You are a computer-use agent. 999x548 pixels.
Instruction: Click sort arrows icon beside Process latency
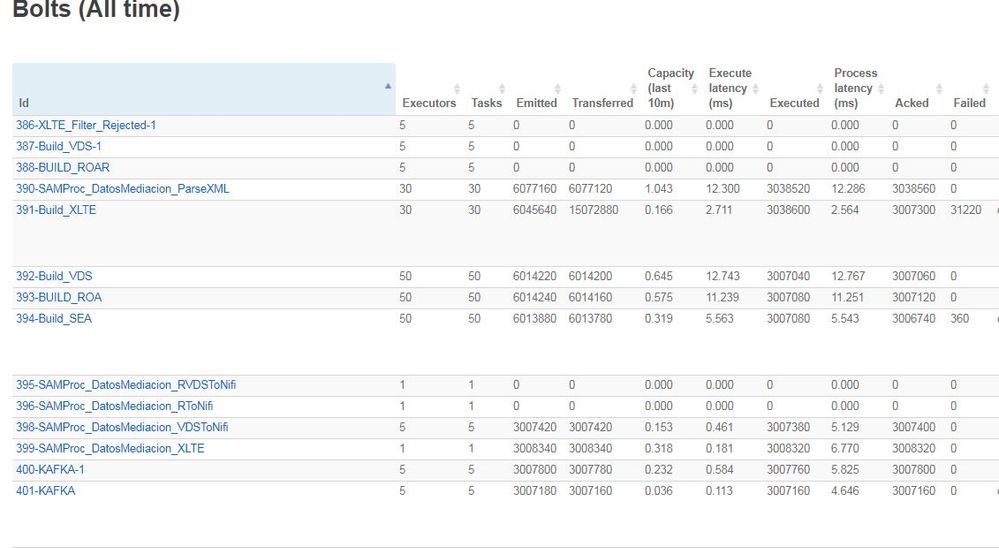pyautogui.click(x=883, y=89)
